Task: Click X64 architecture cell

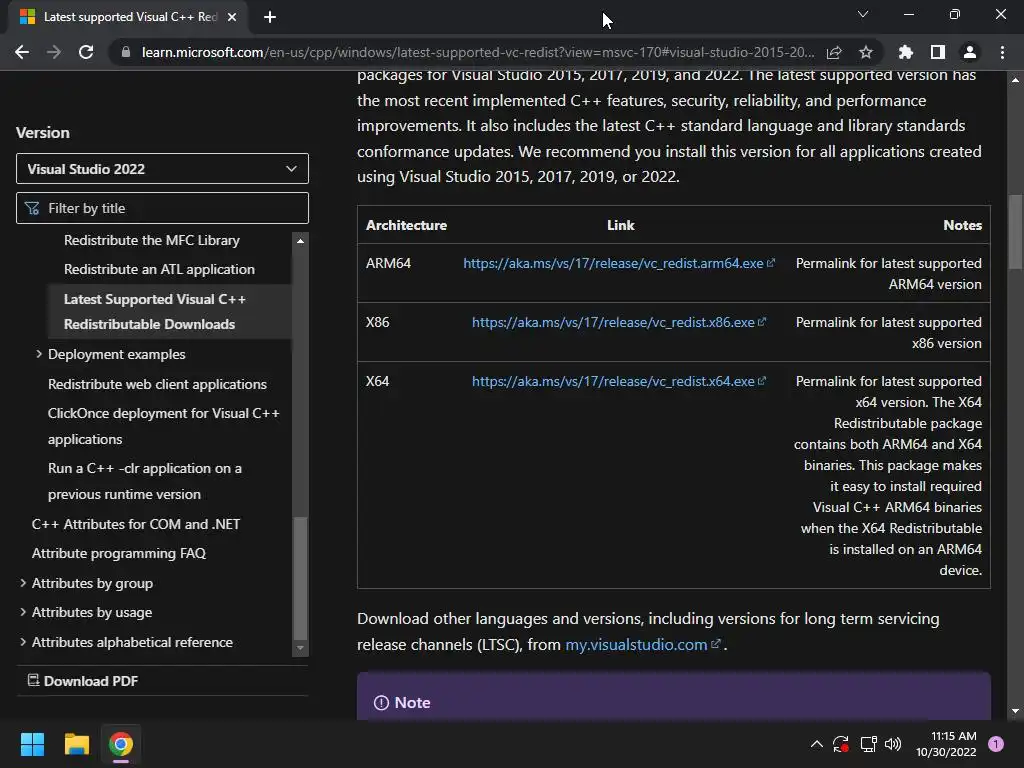Action: click(x=377, y=381)
